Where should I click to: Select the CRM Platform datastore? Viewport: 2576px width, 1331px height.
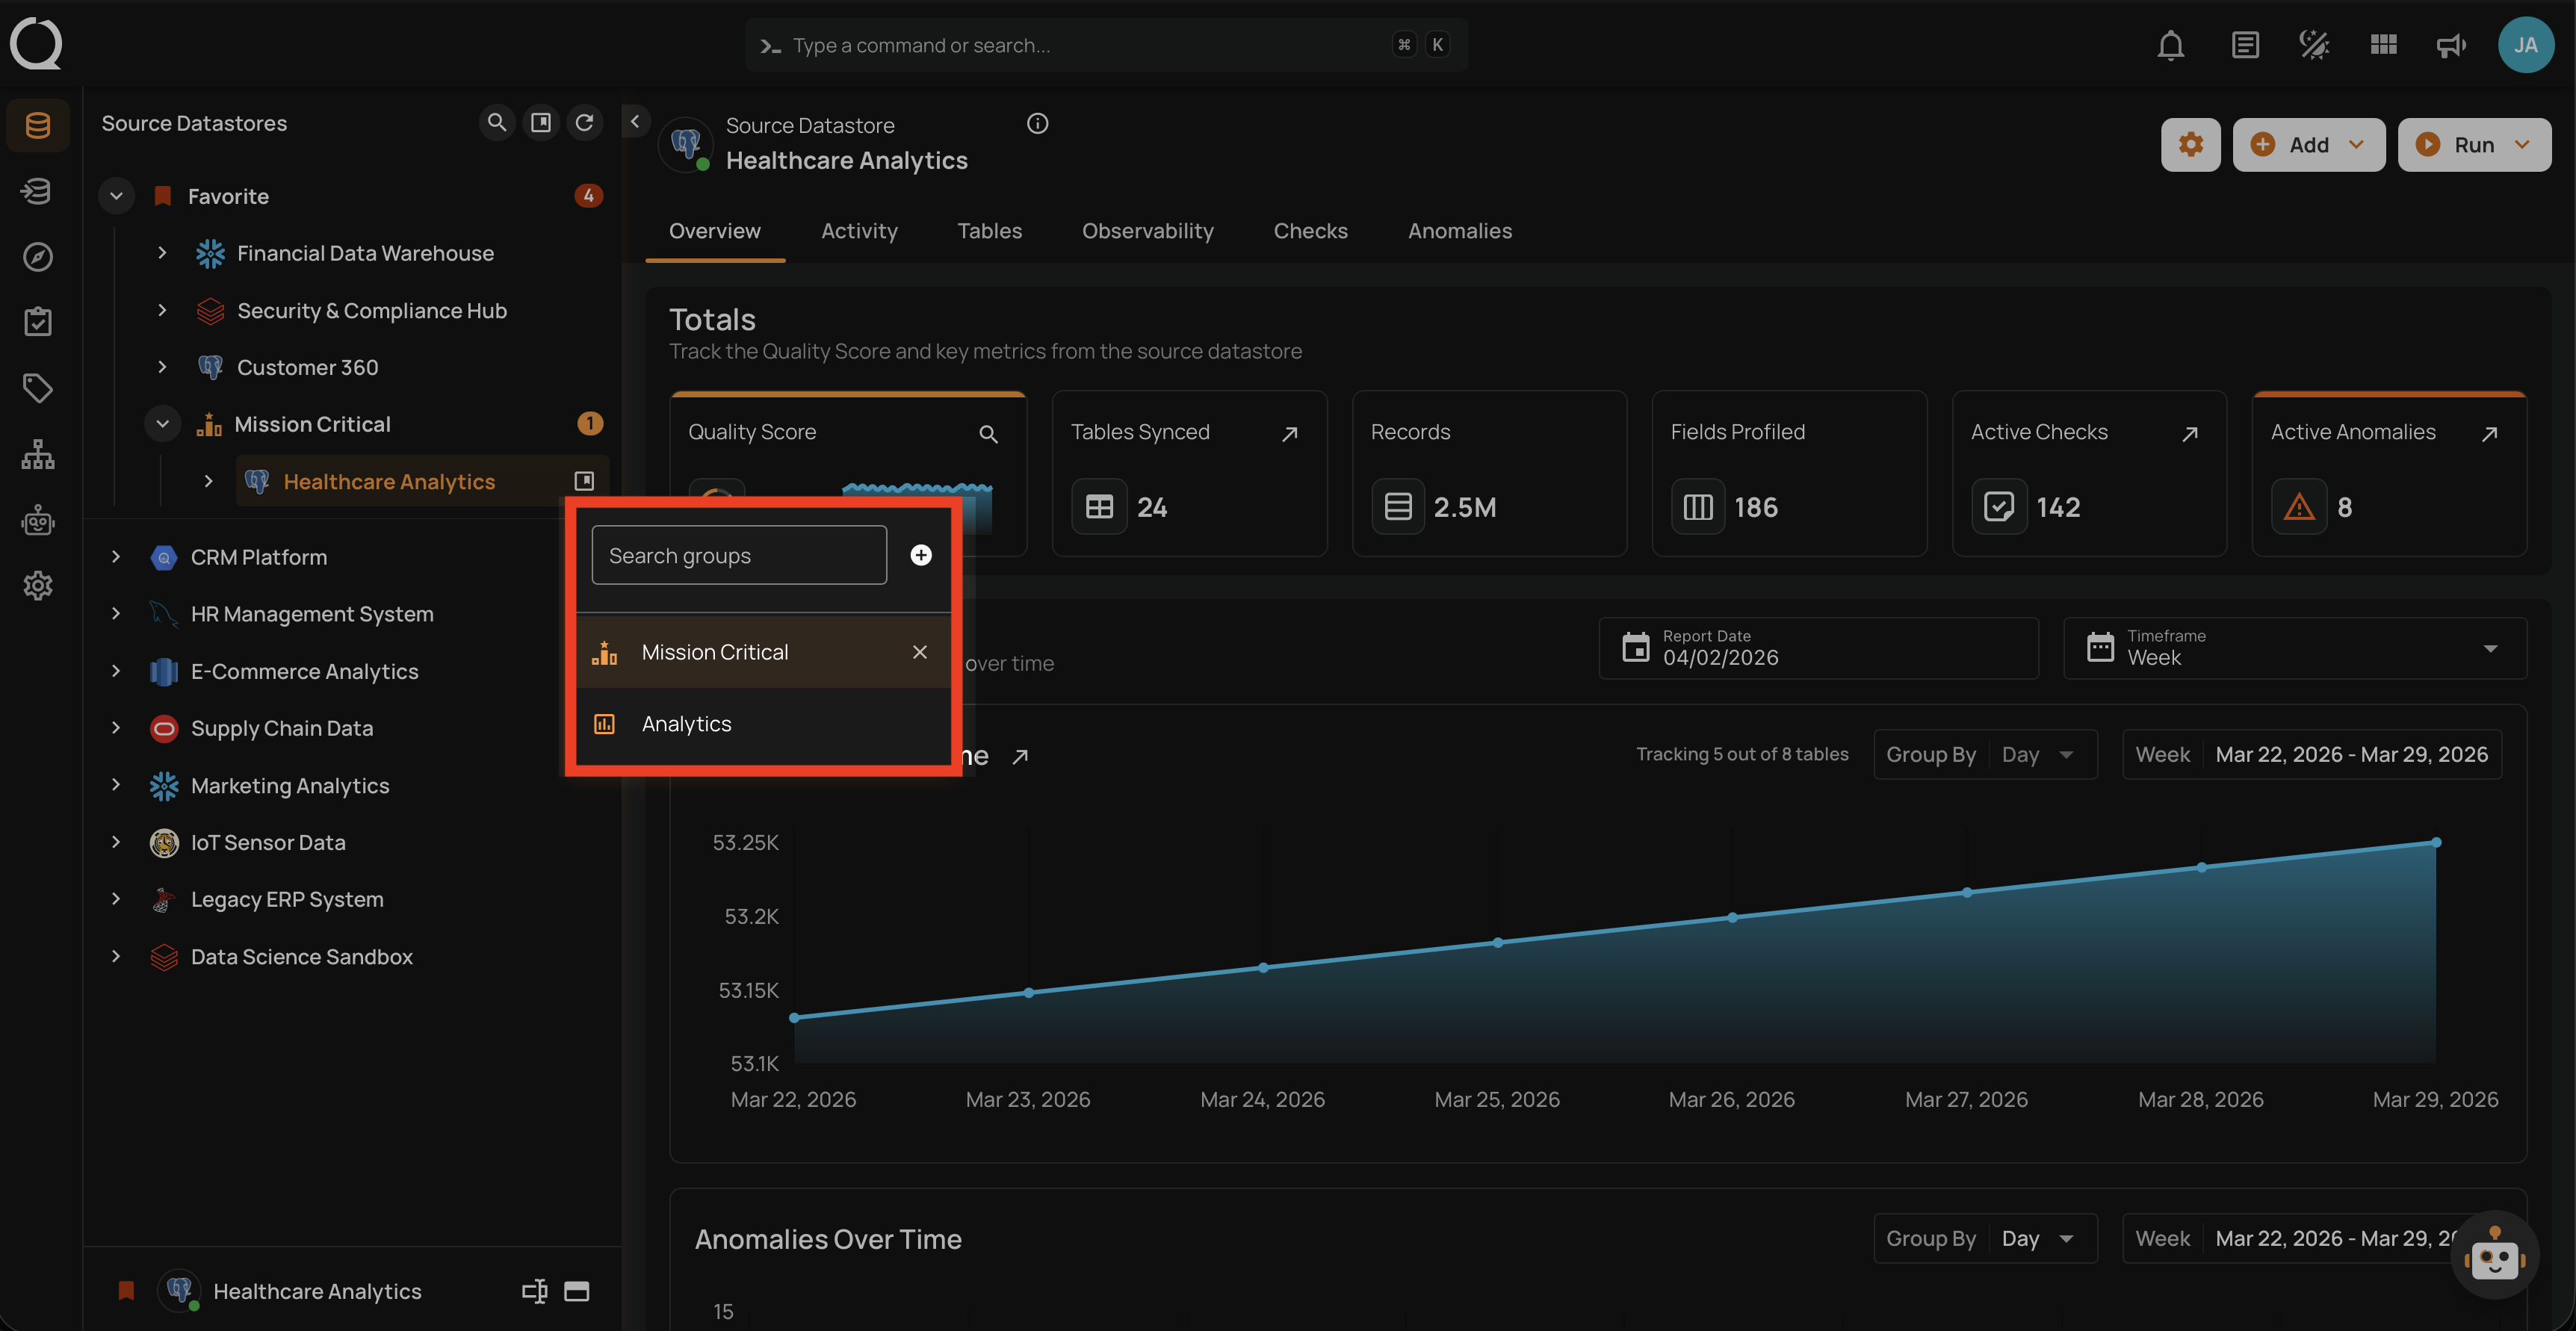click(258, 557)
